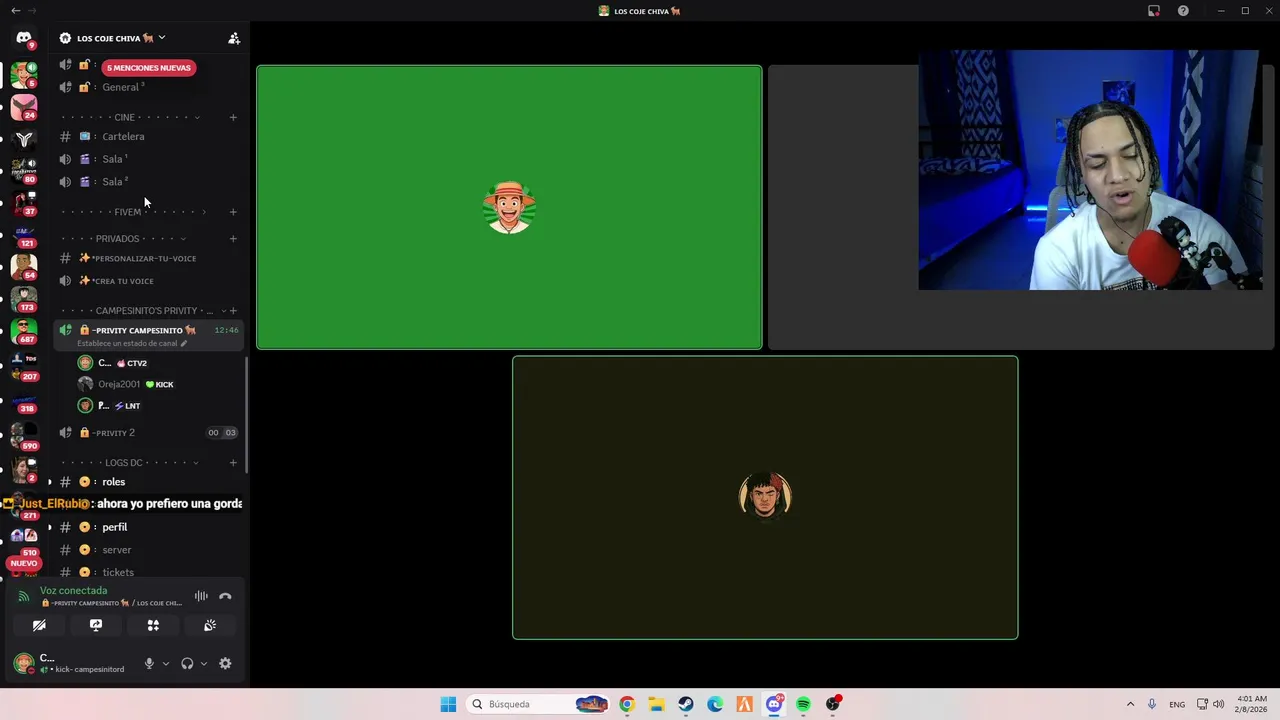Open the server icon with the 80 badge
The width and height of the screenshot is (1280, 720).
coord(24,170)
